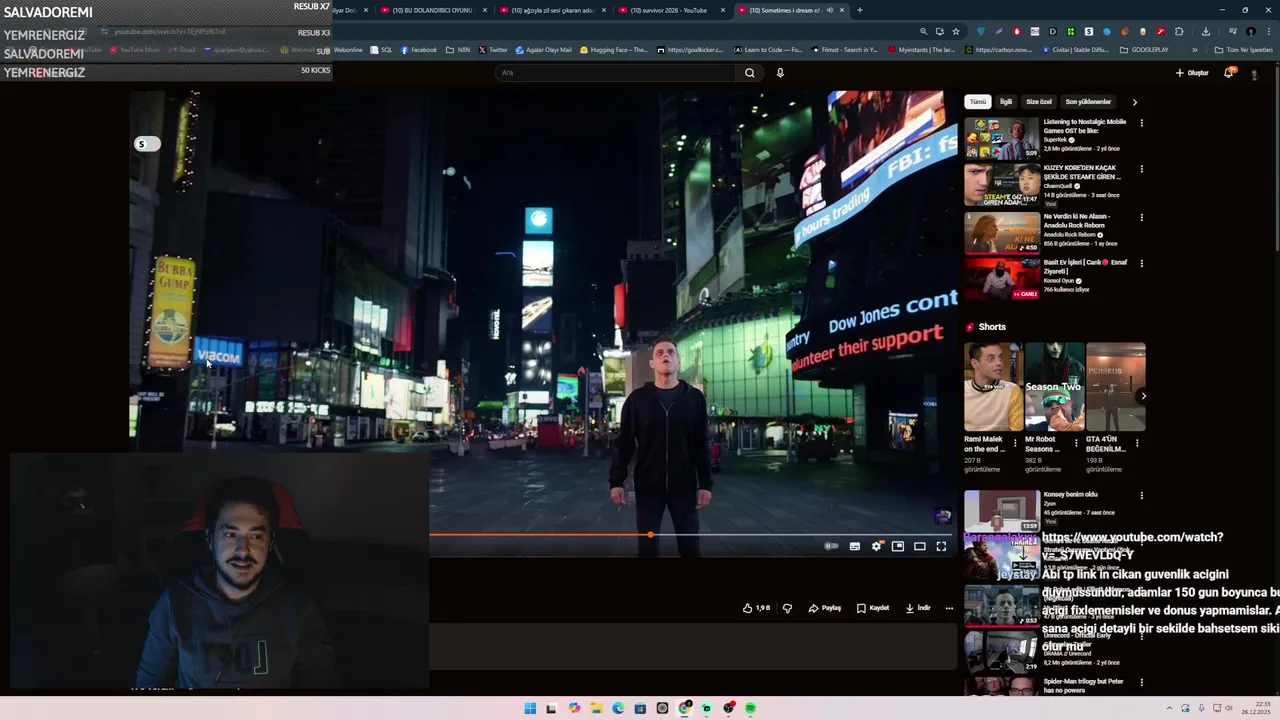Open Tüm Yer İşaretleri folder
Viewport: 1280px width, 720px height.
click(1244, 50)
